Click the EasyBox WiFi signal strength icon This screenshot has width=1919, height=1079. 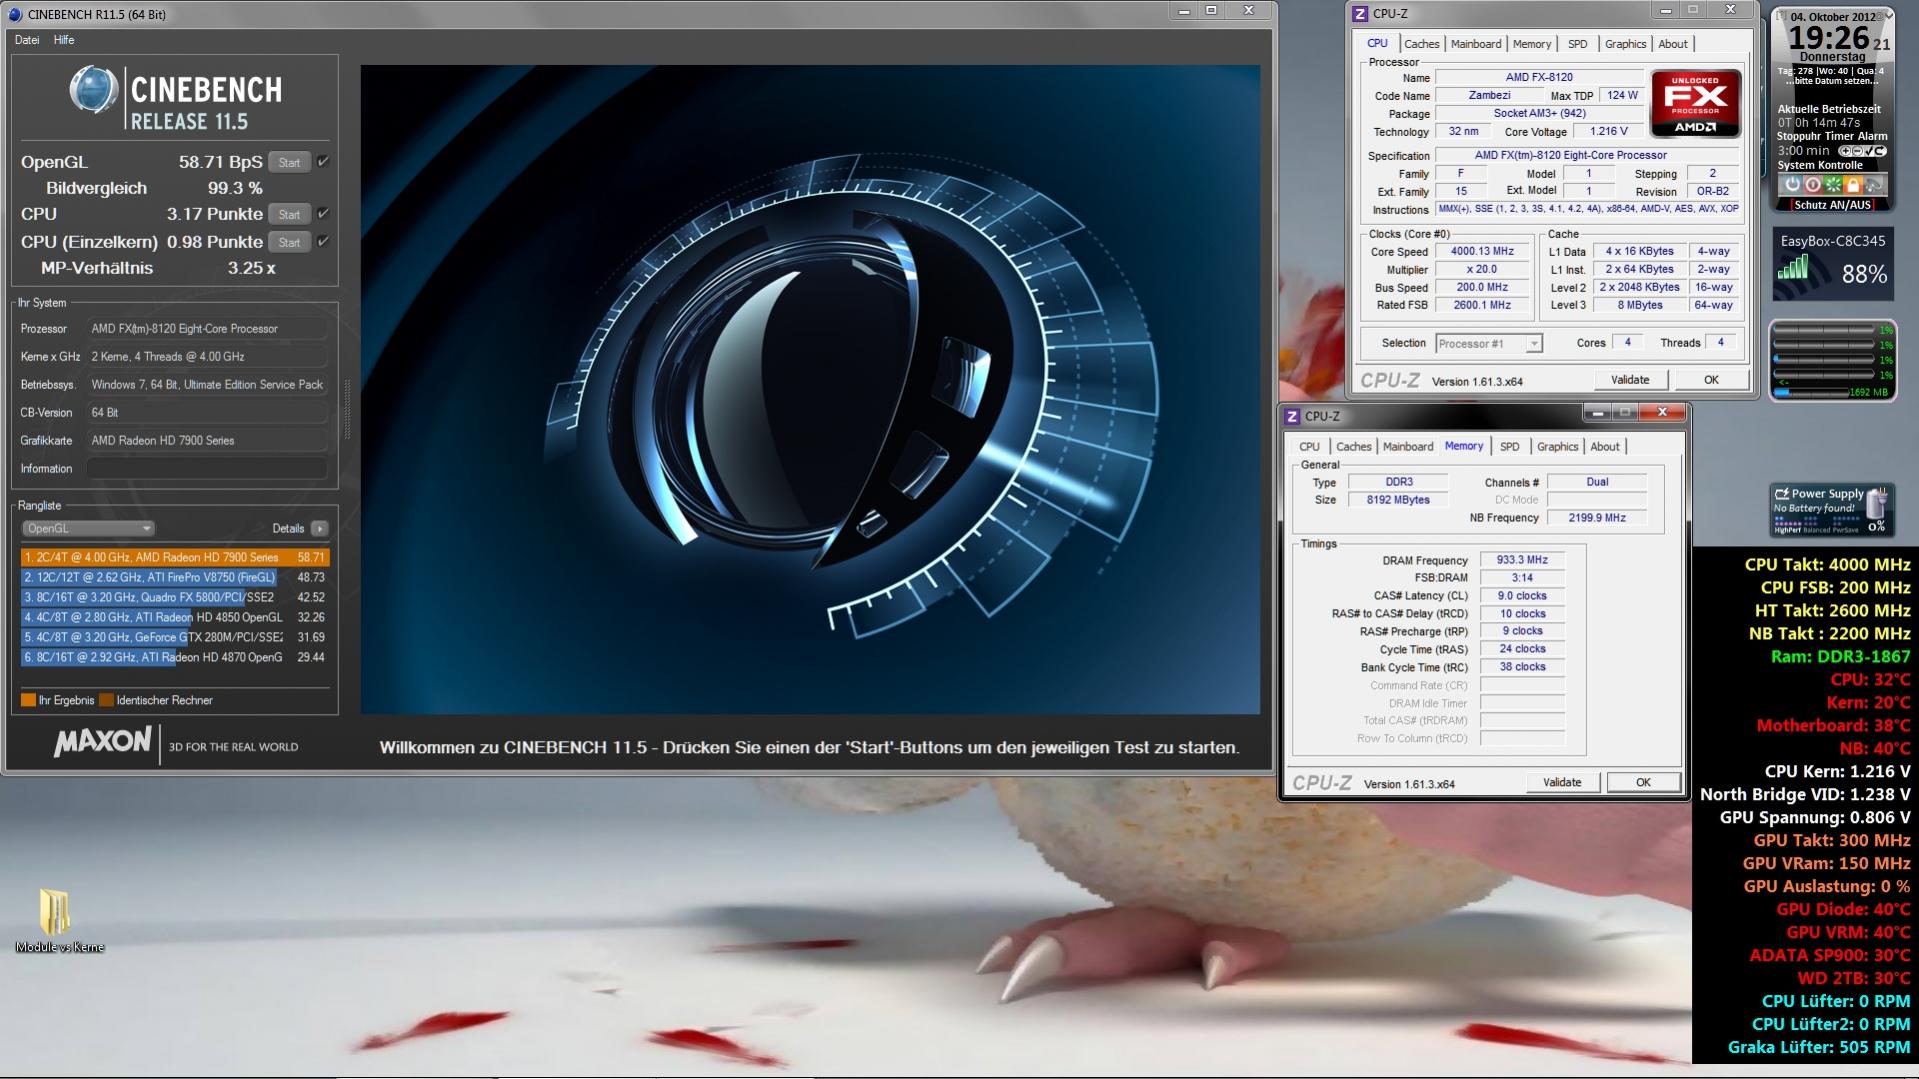point(1793,267)
